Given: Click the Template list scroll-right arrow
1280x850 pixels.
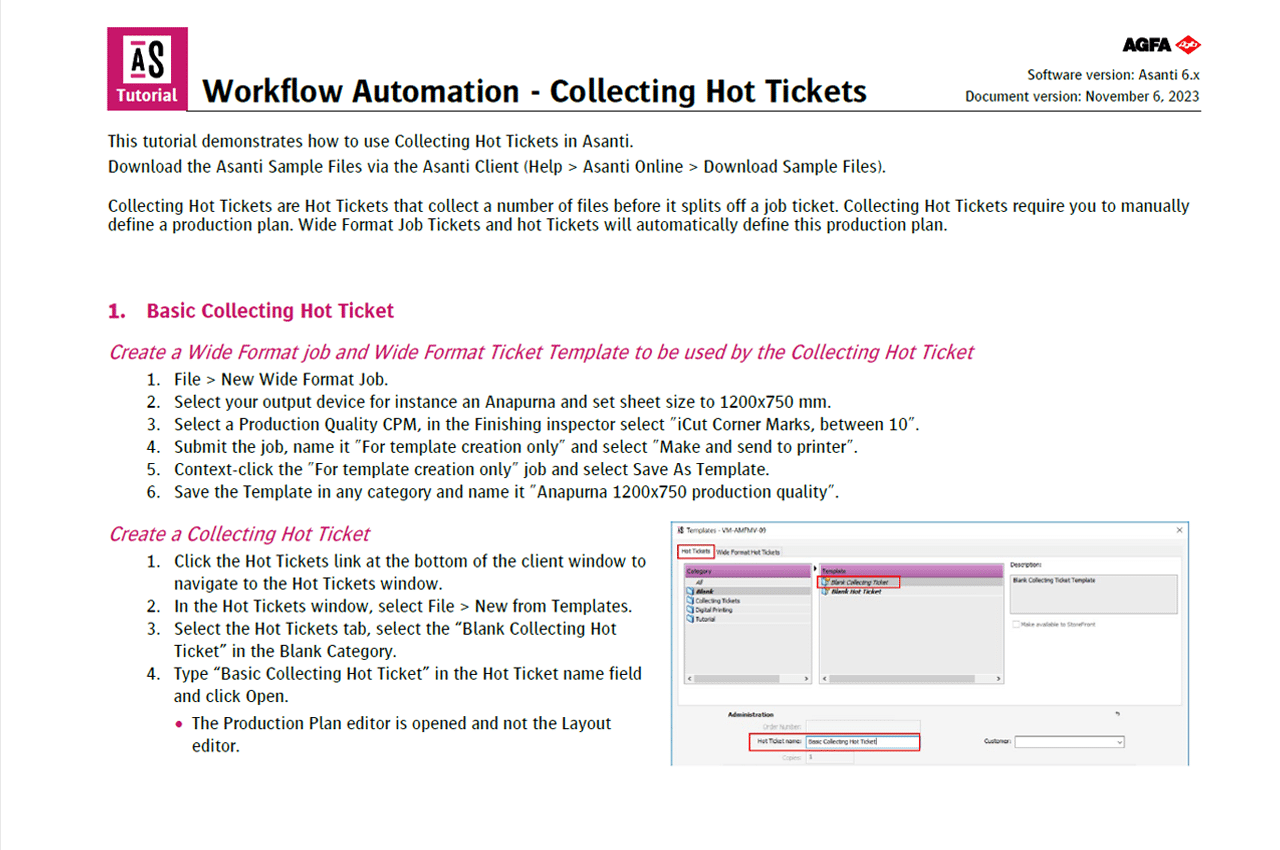Looking at the screenshot, I should click(998, 679).
